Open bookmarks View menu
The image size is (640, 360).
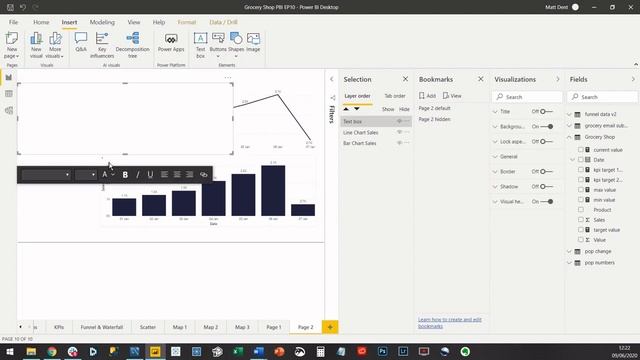pyautogui.click(x=452, y=96)
